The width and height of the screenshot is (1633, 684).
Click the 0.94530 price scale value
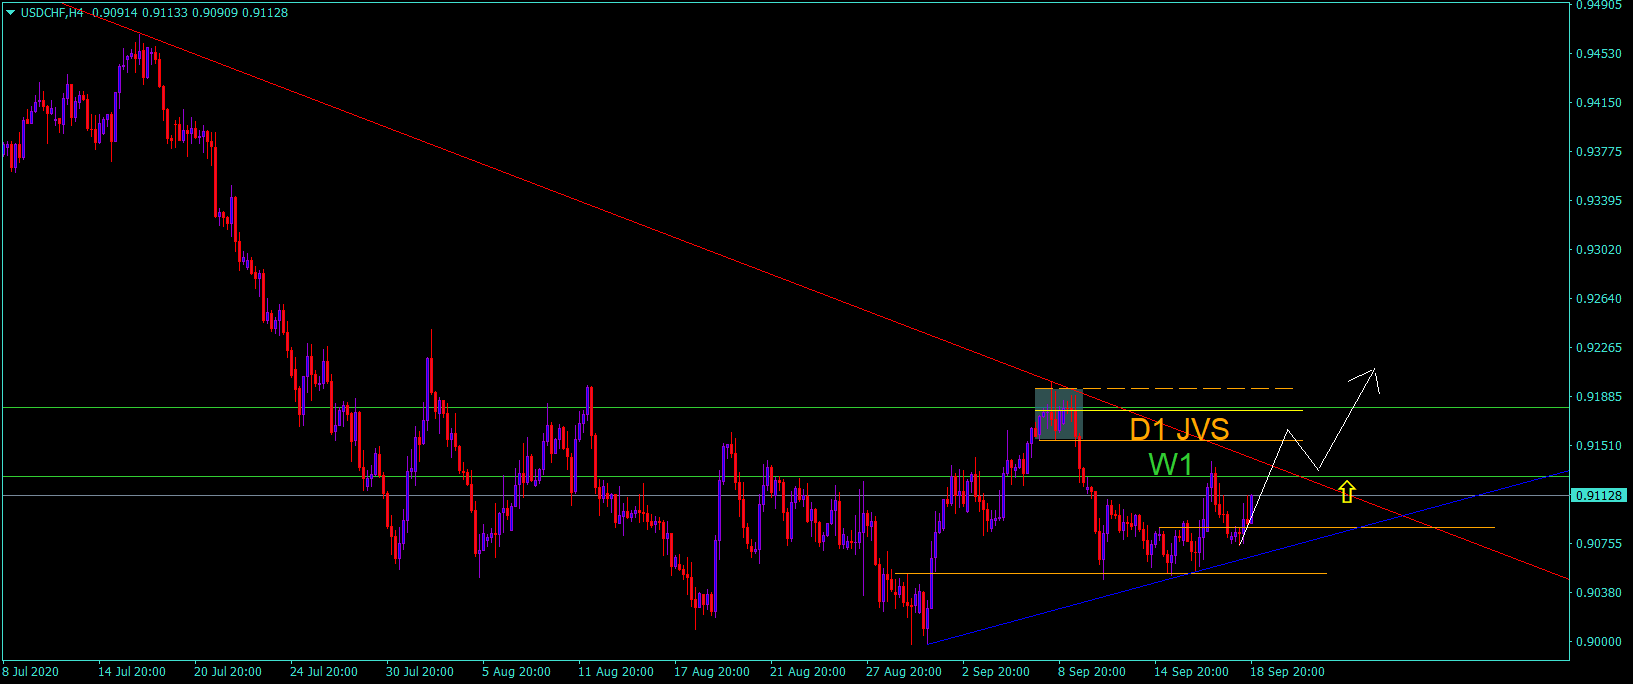click(x=1599, y=54)
